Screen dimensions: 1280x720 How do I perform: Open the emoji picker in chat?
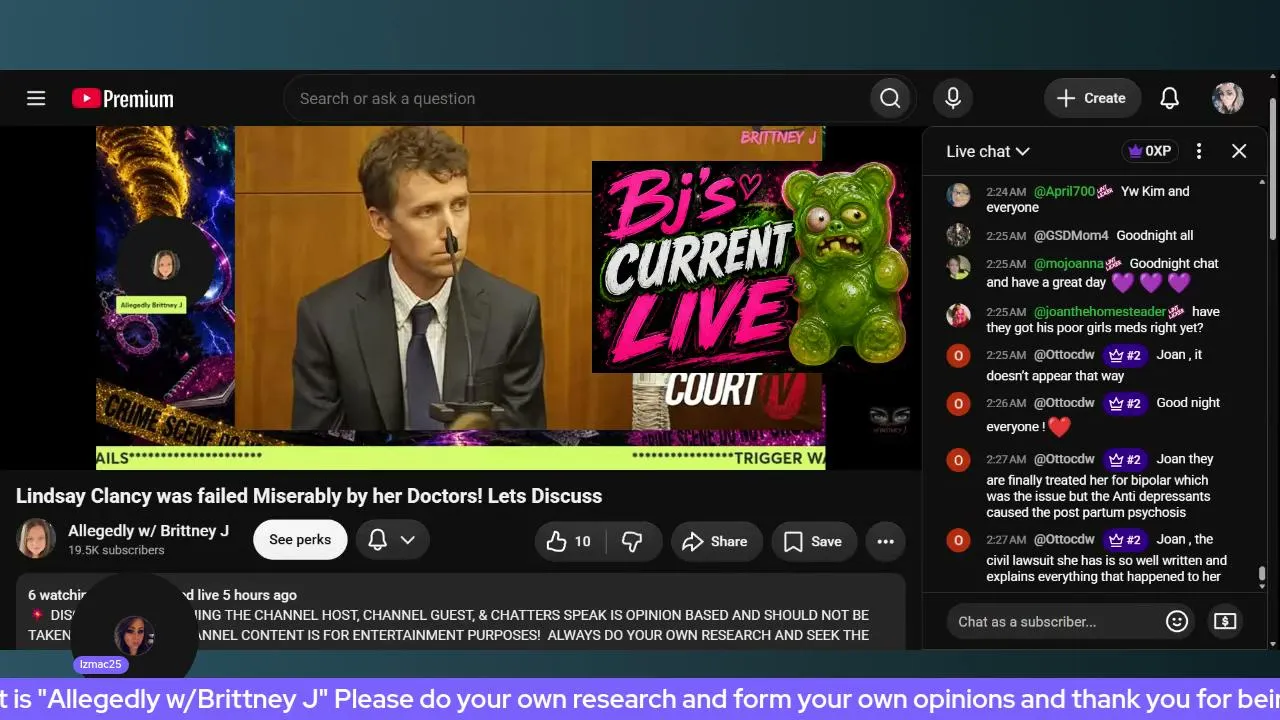pos(1177,621)
